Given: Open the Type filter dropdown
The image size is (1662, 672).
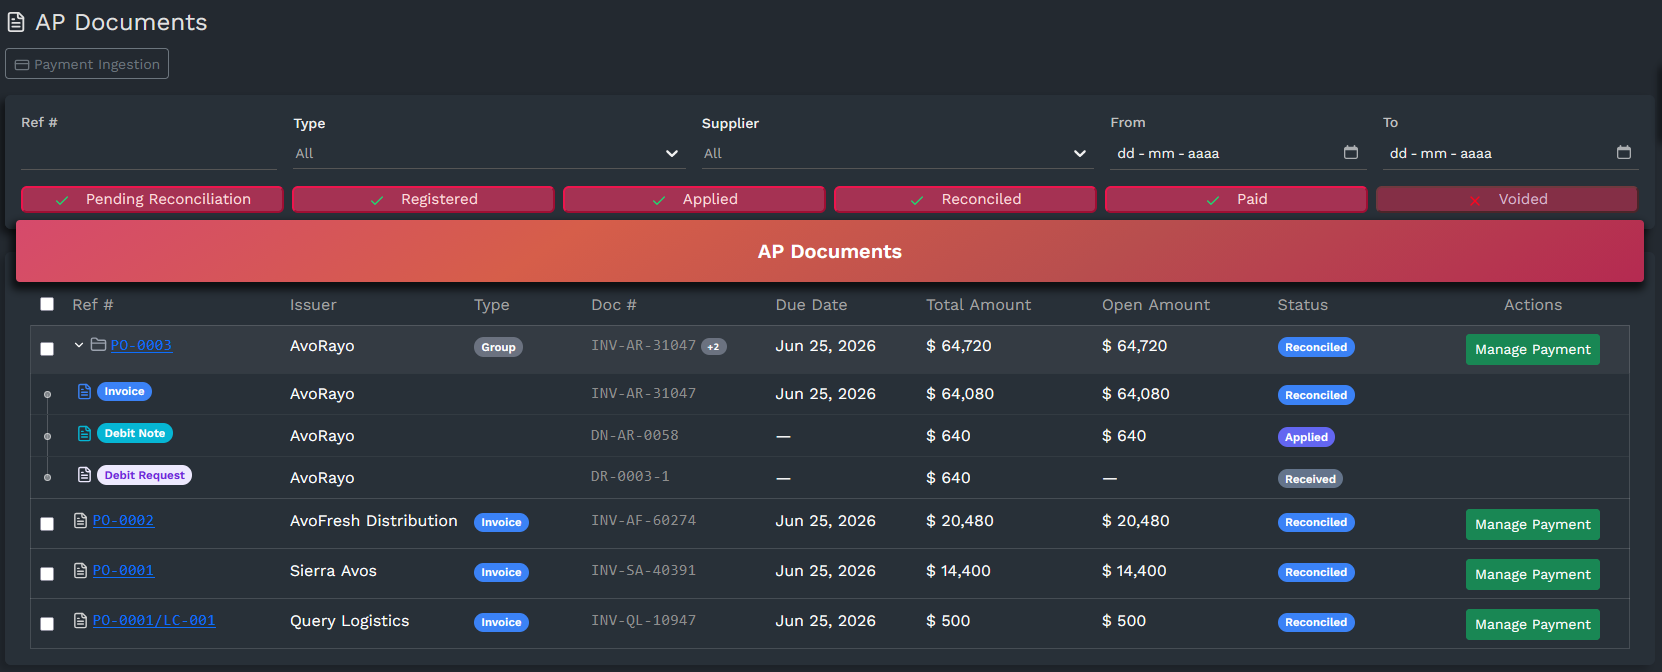Looking at the screenshot, I should (489, 153).
